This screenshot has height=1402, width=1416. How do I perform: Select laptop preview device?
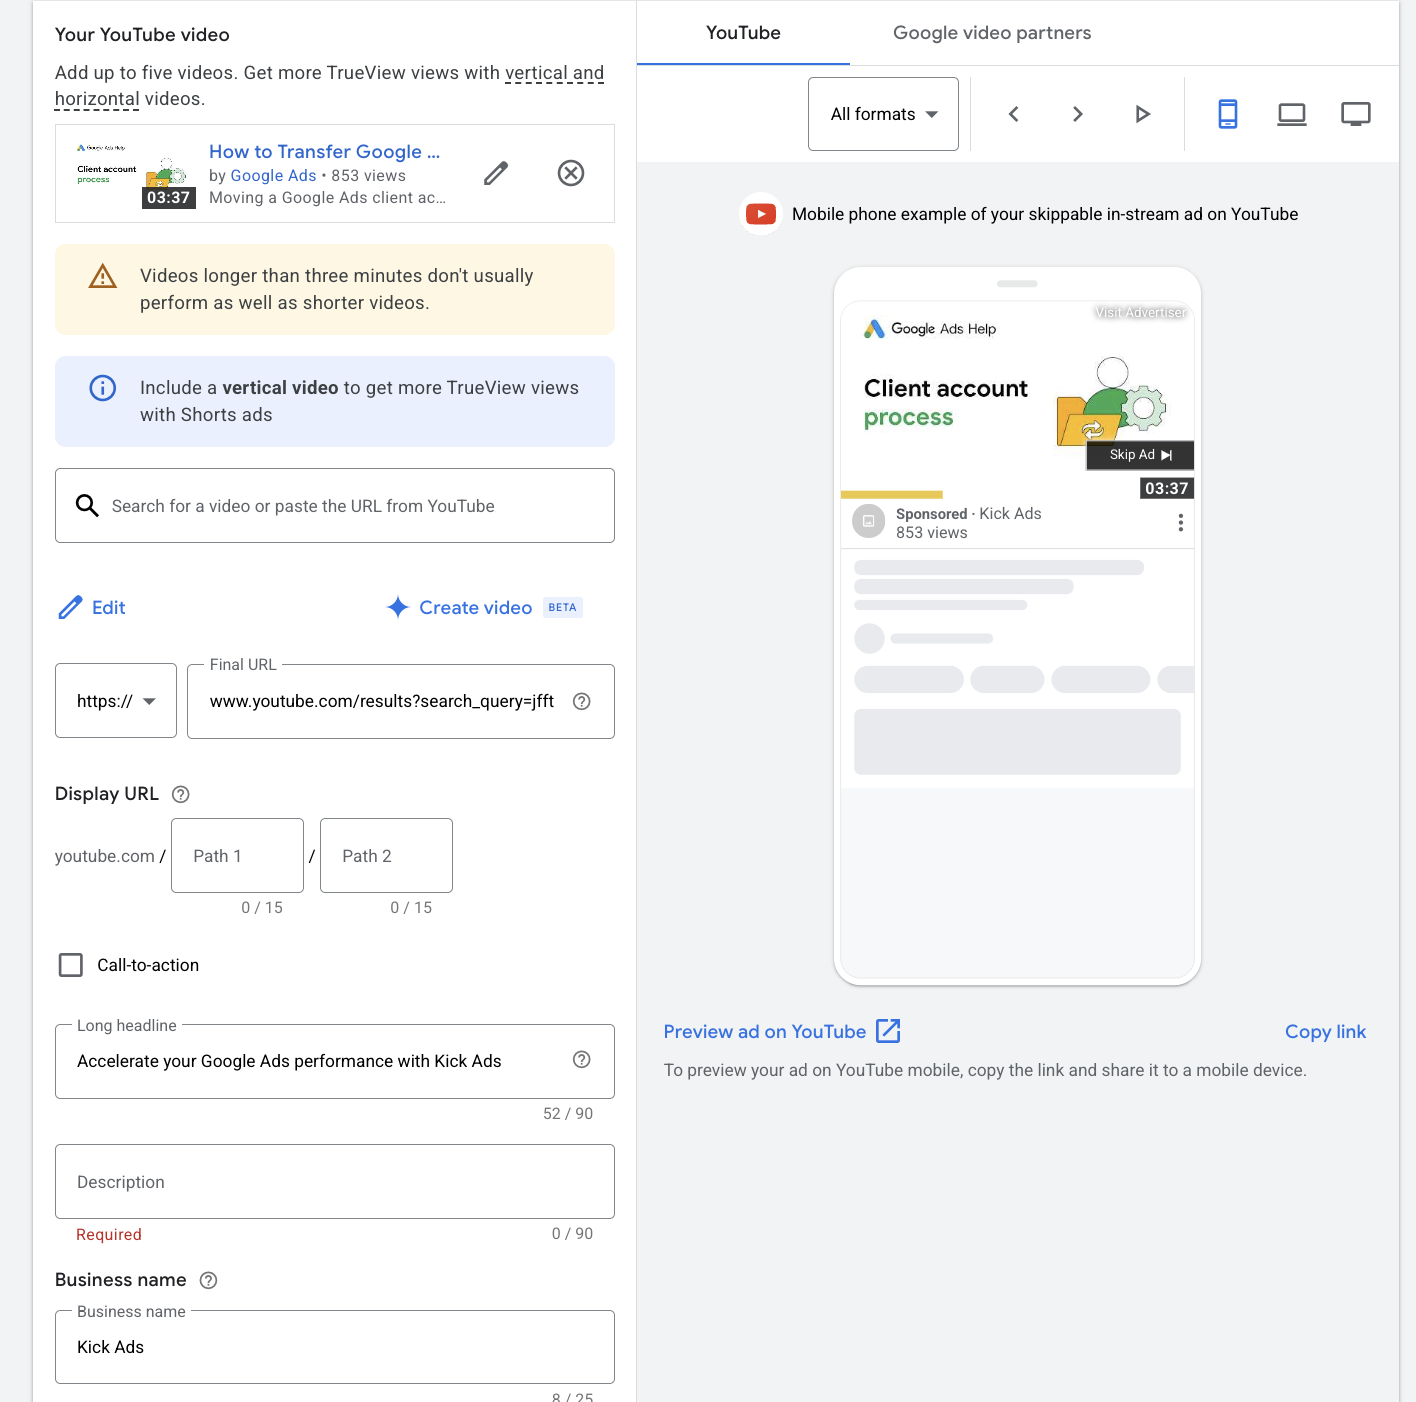click(1292, 114)
